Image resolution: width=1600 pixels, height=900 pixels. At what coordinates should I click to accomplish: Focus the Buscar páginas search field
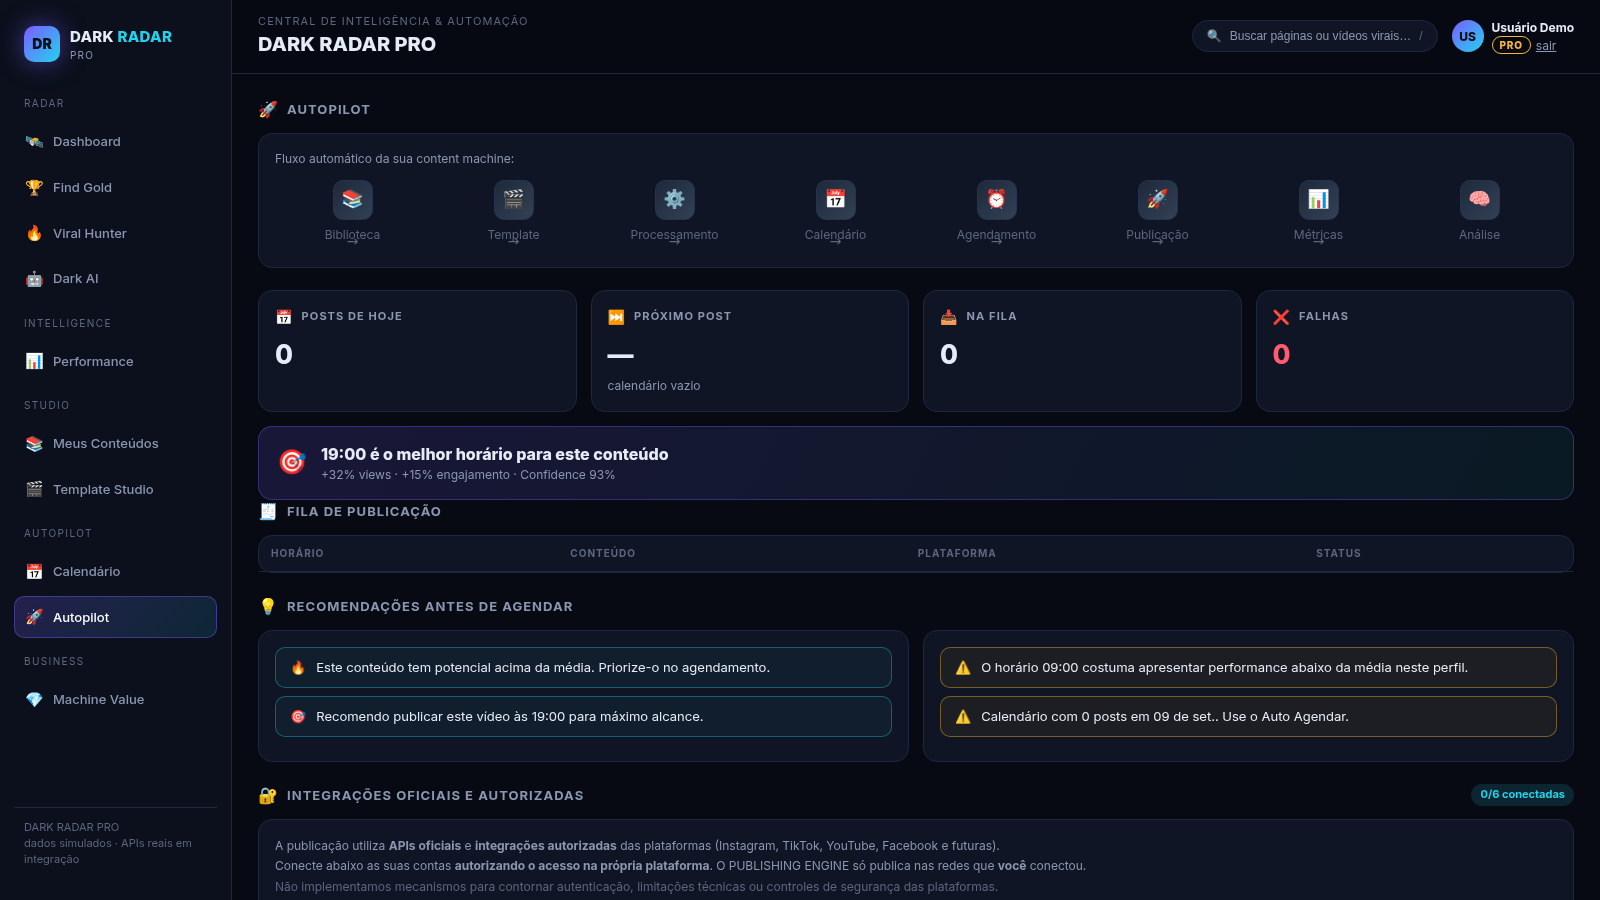coord(1315,36)
